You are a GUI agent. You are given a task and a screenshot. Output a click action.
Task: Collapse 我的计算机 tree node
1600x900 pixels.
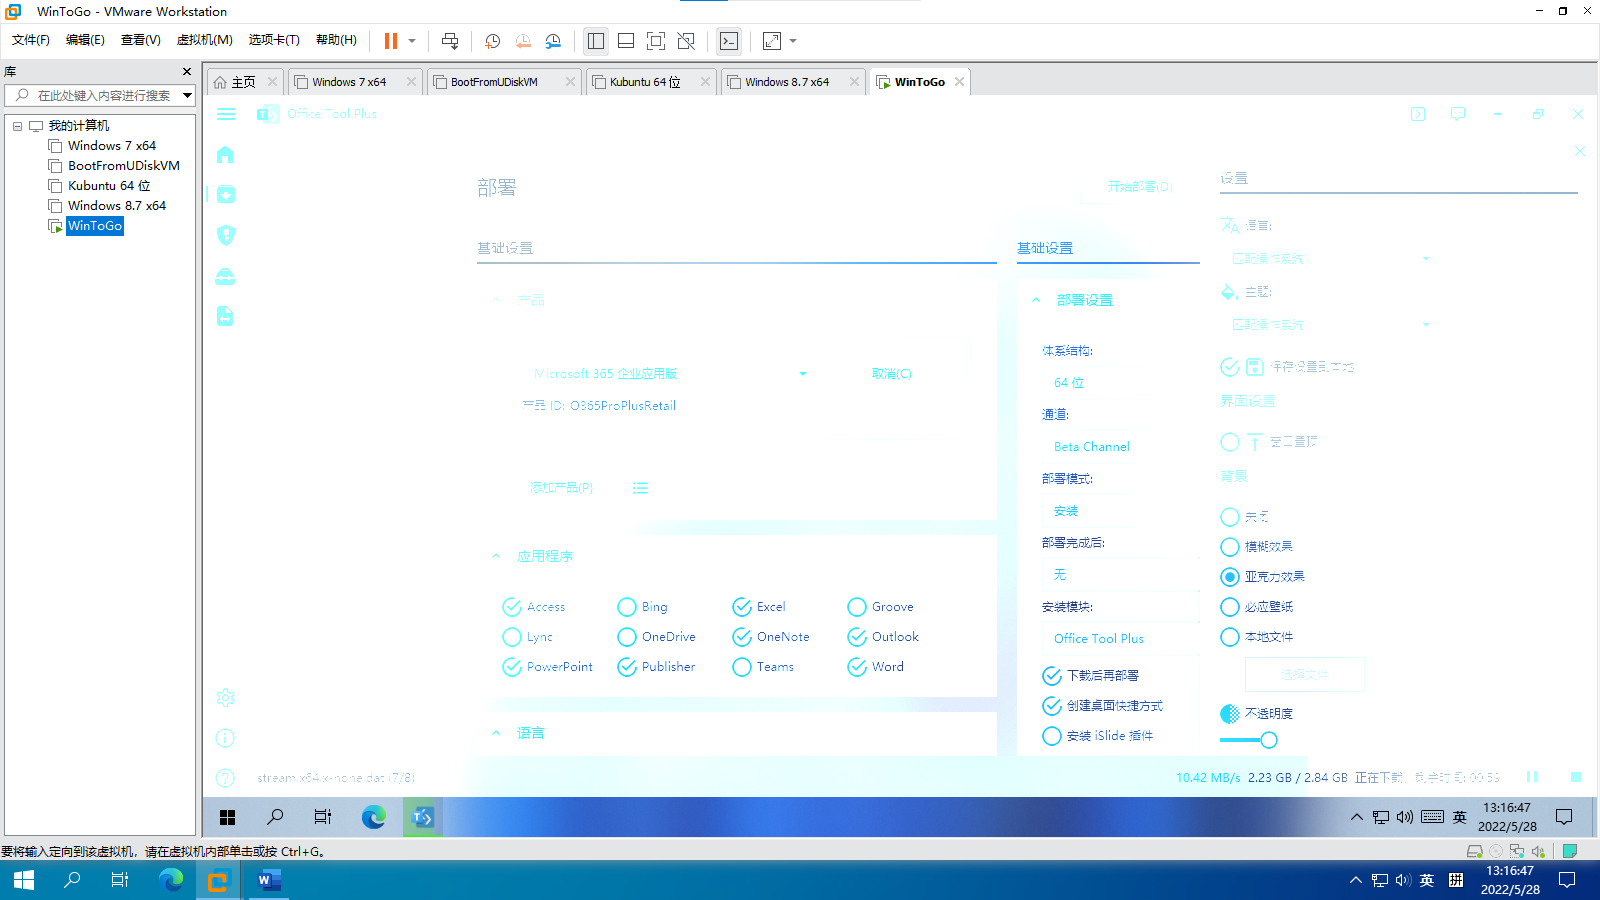coord(17,126)
